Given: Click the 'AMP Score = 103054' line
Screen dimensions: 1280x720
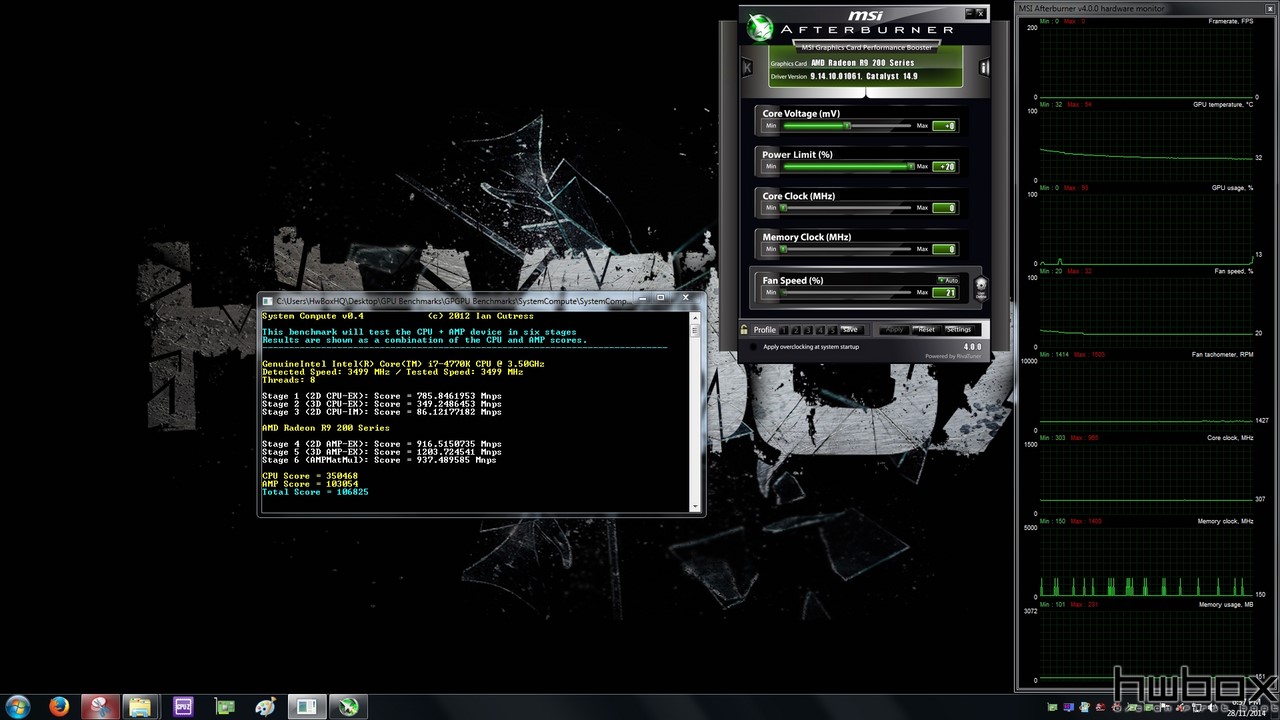Looking at the screenshot, I should click(310, 484).
